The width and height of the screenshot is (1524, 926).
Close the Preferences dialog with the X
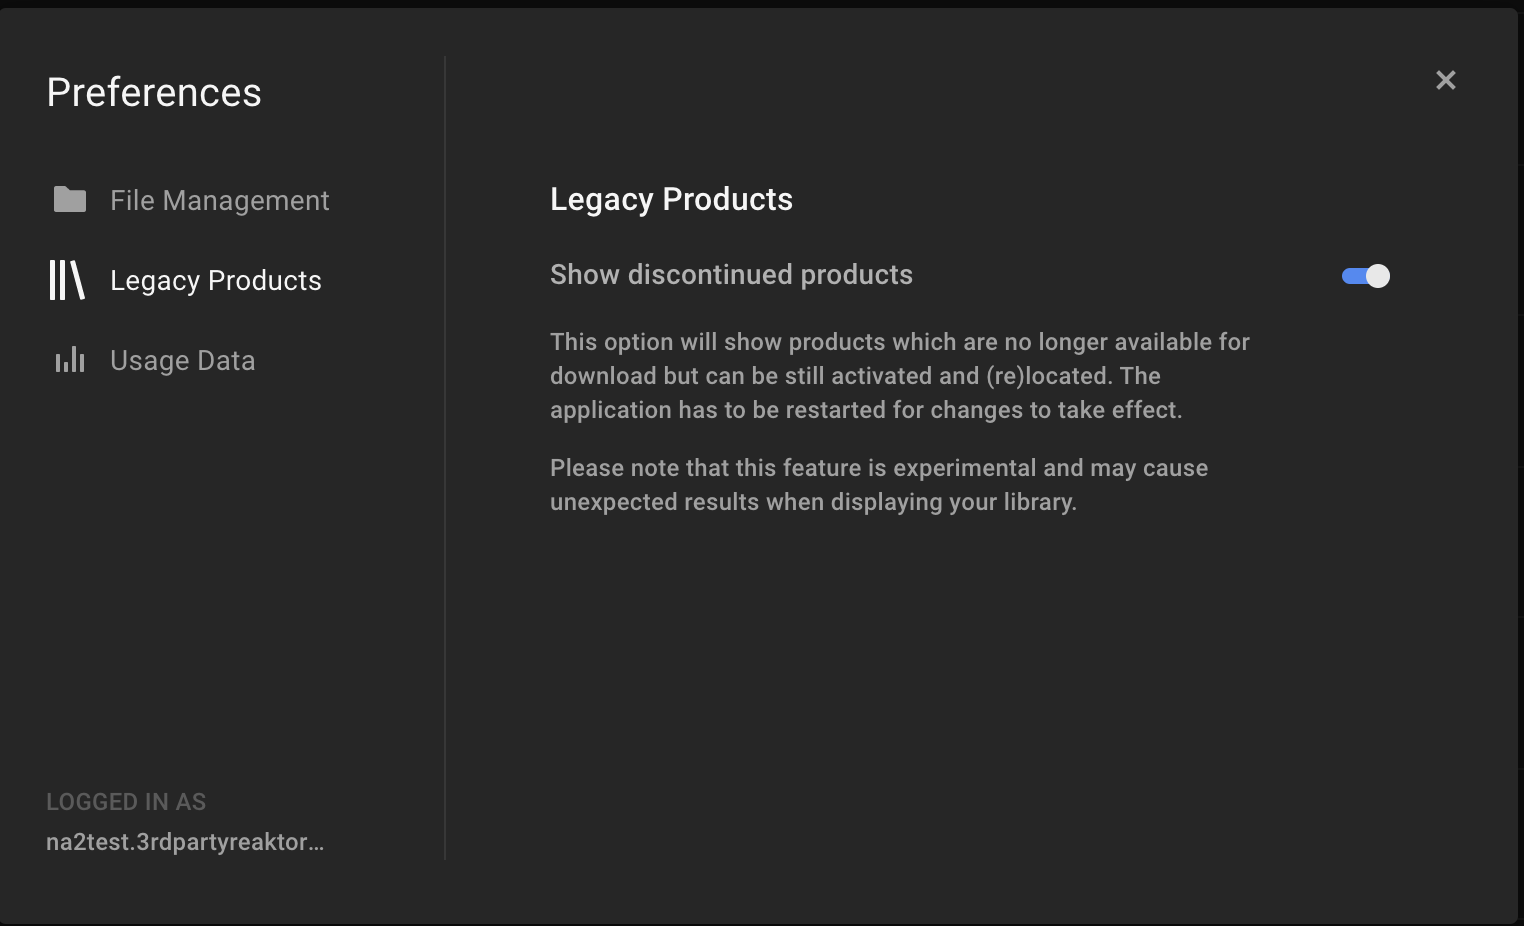pyautogui.click(x=1445, y=80)
